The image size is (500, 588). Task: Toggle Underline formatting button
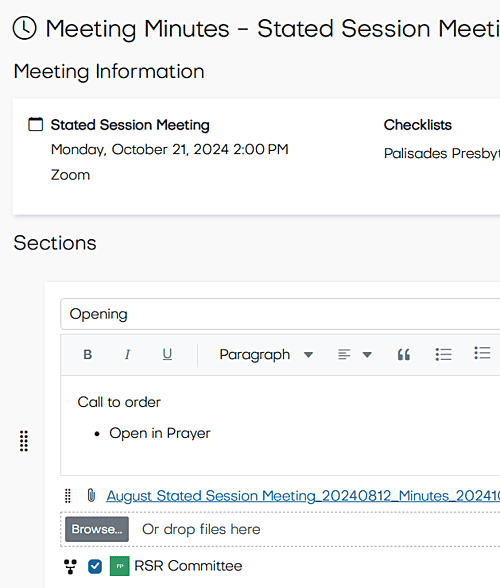(x=167, y=354)
